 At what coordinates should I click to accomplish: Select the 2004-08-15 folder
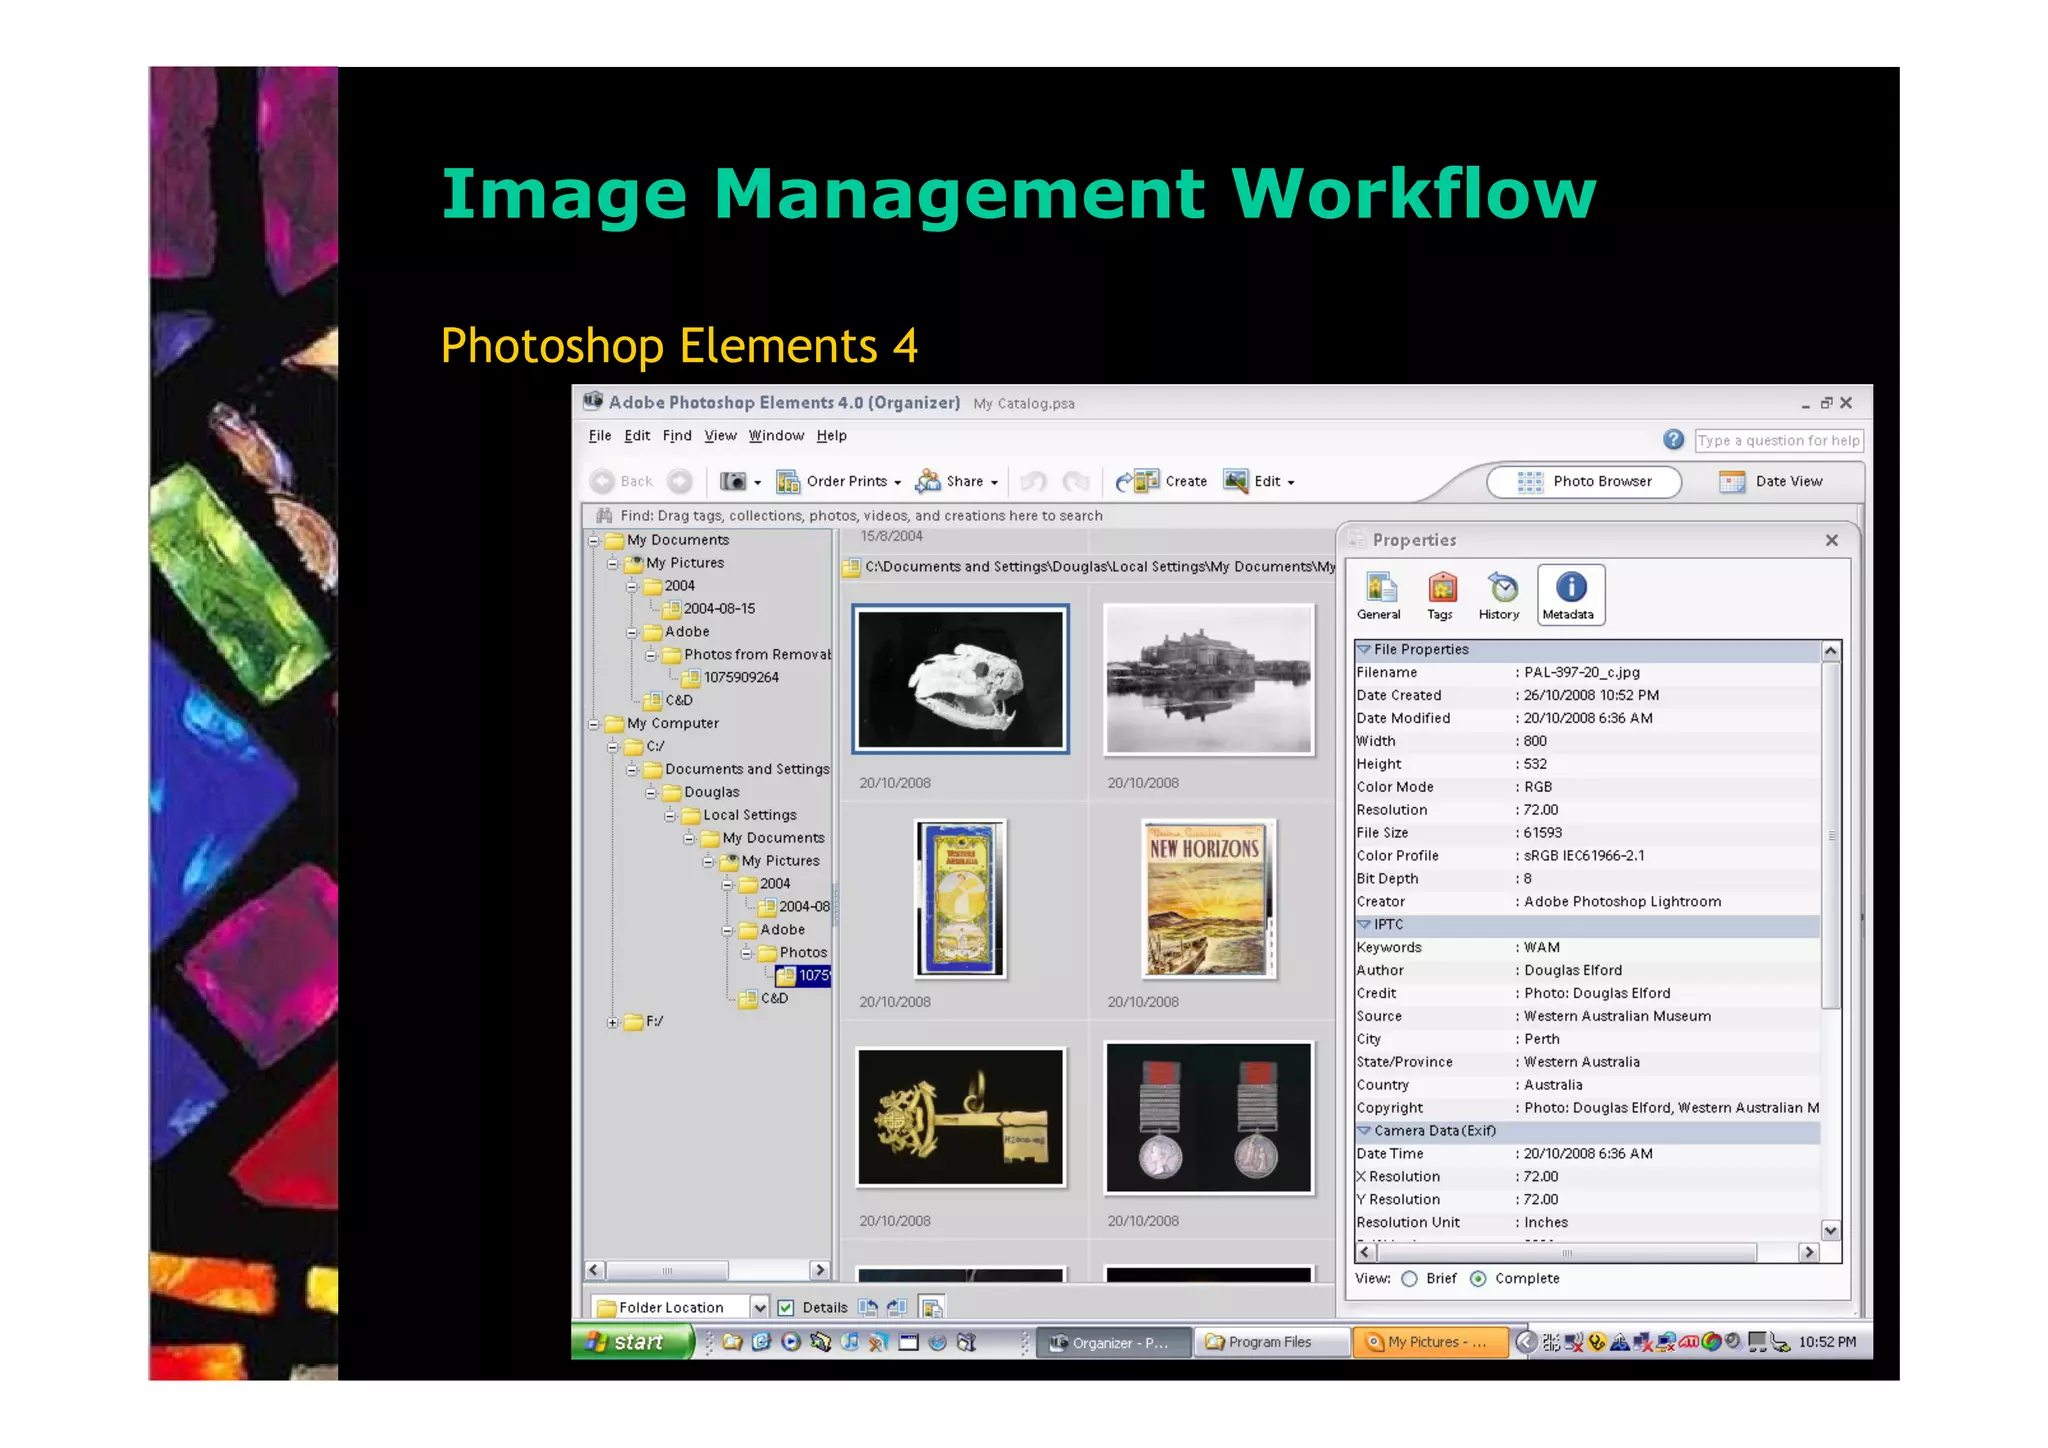tap(709, 609)
